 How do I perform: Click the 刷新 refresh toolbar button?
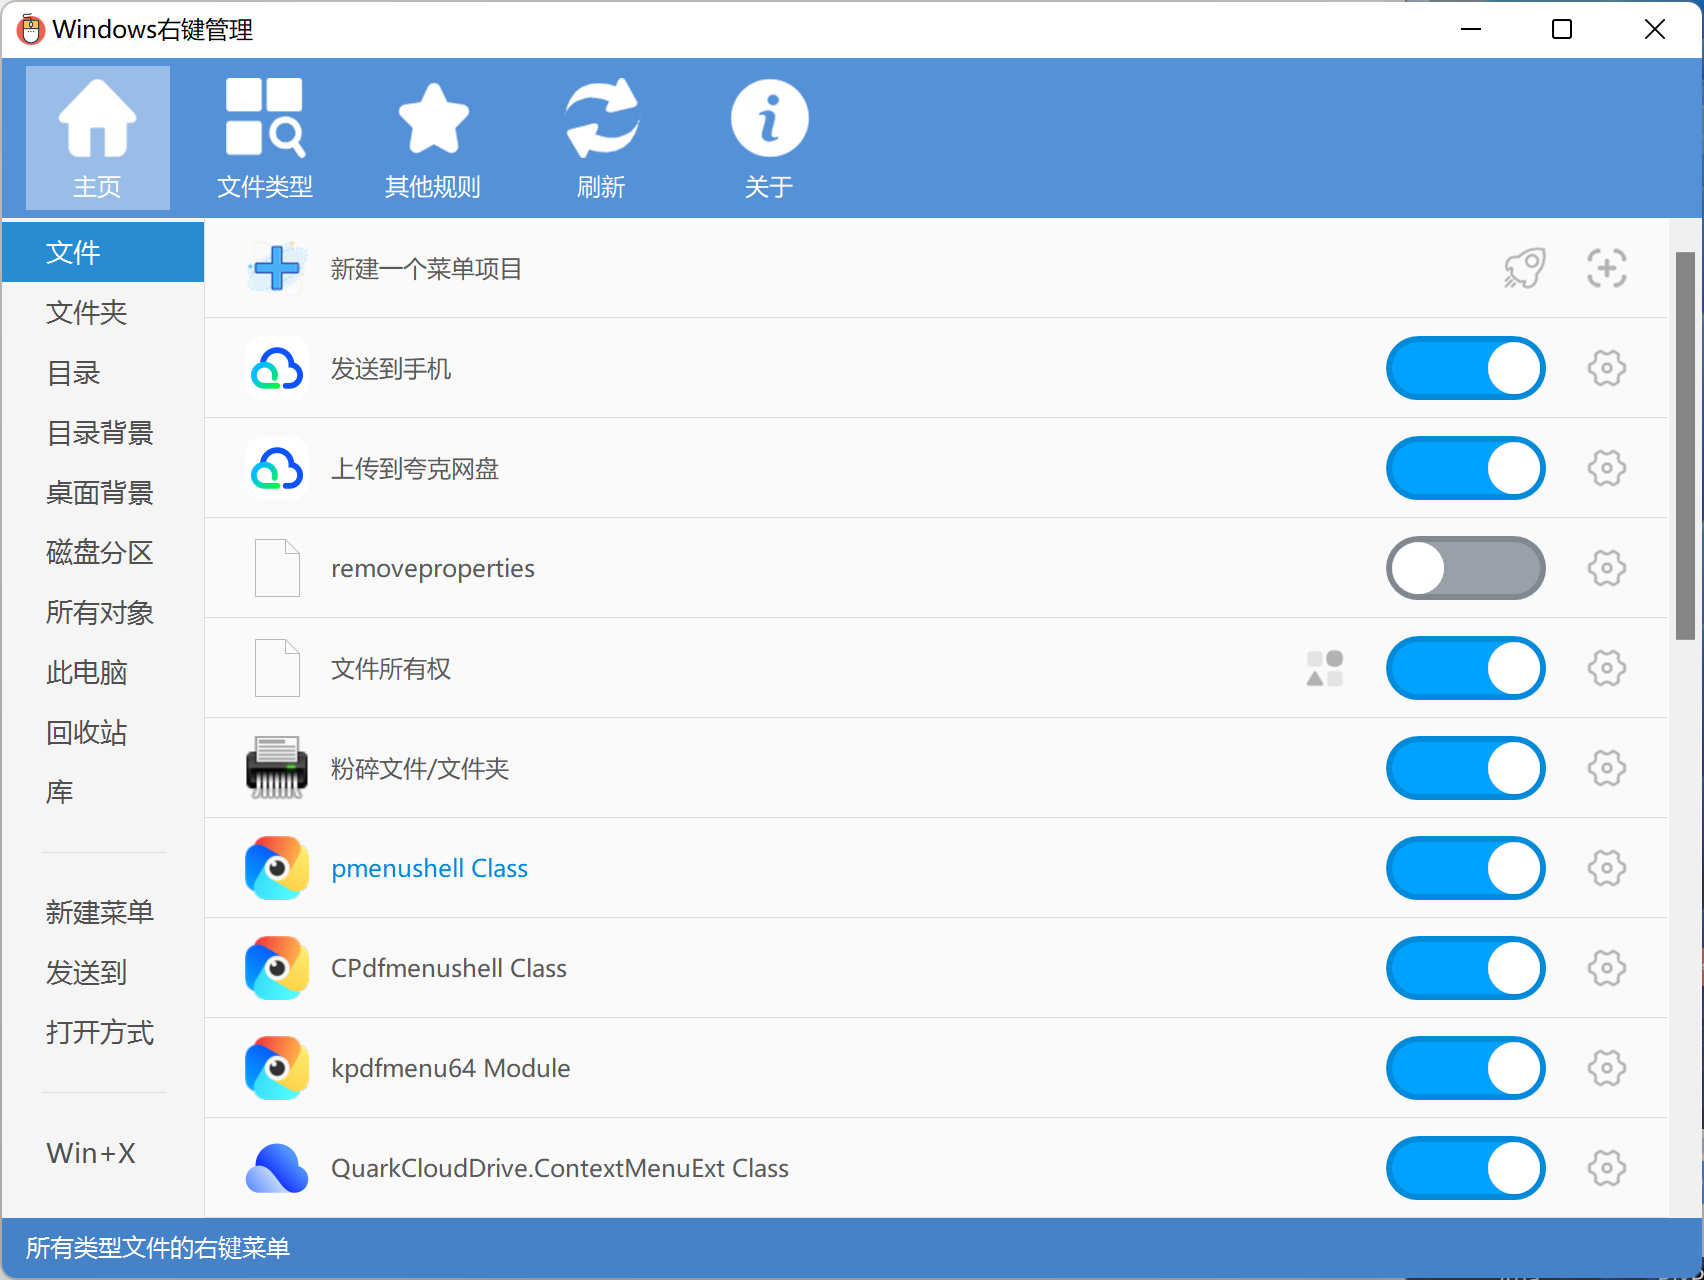(601, 138)
